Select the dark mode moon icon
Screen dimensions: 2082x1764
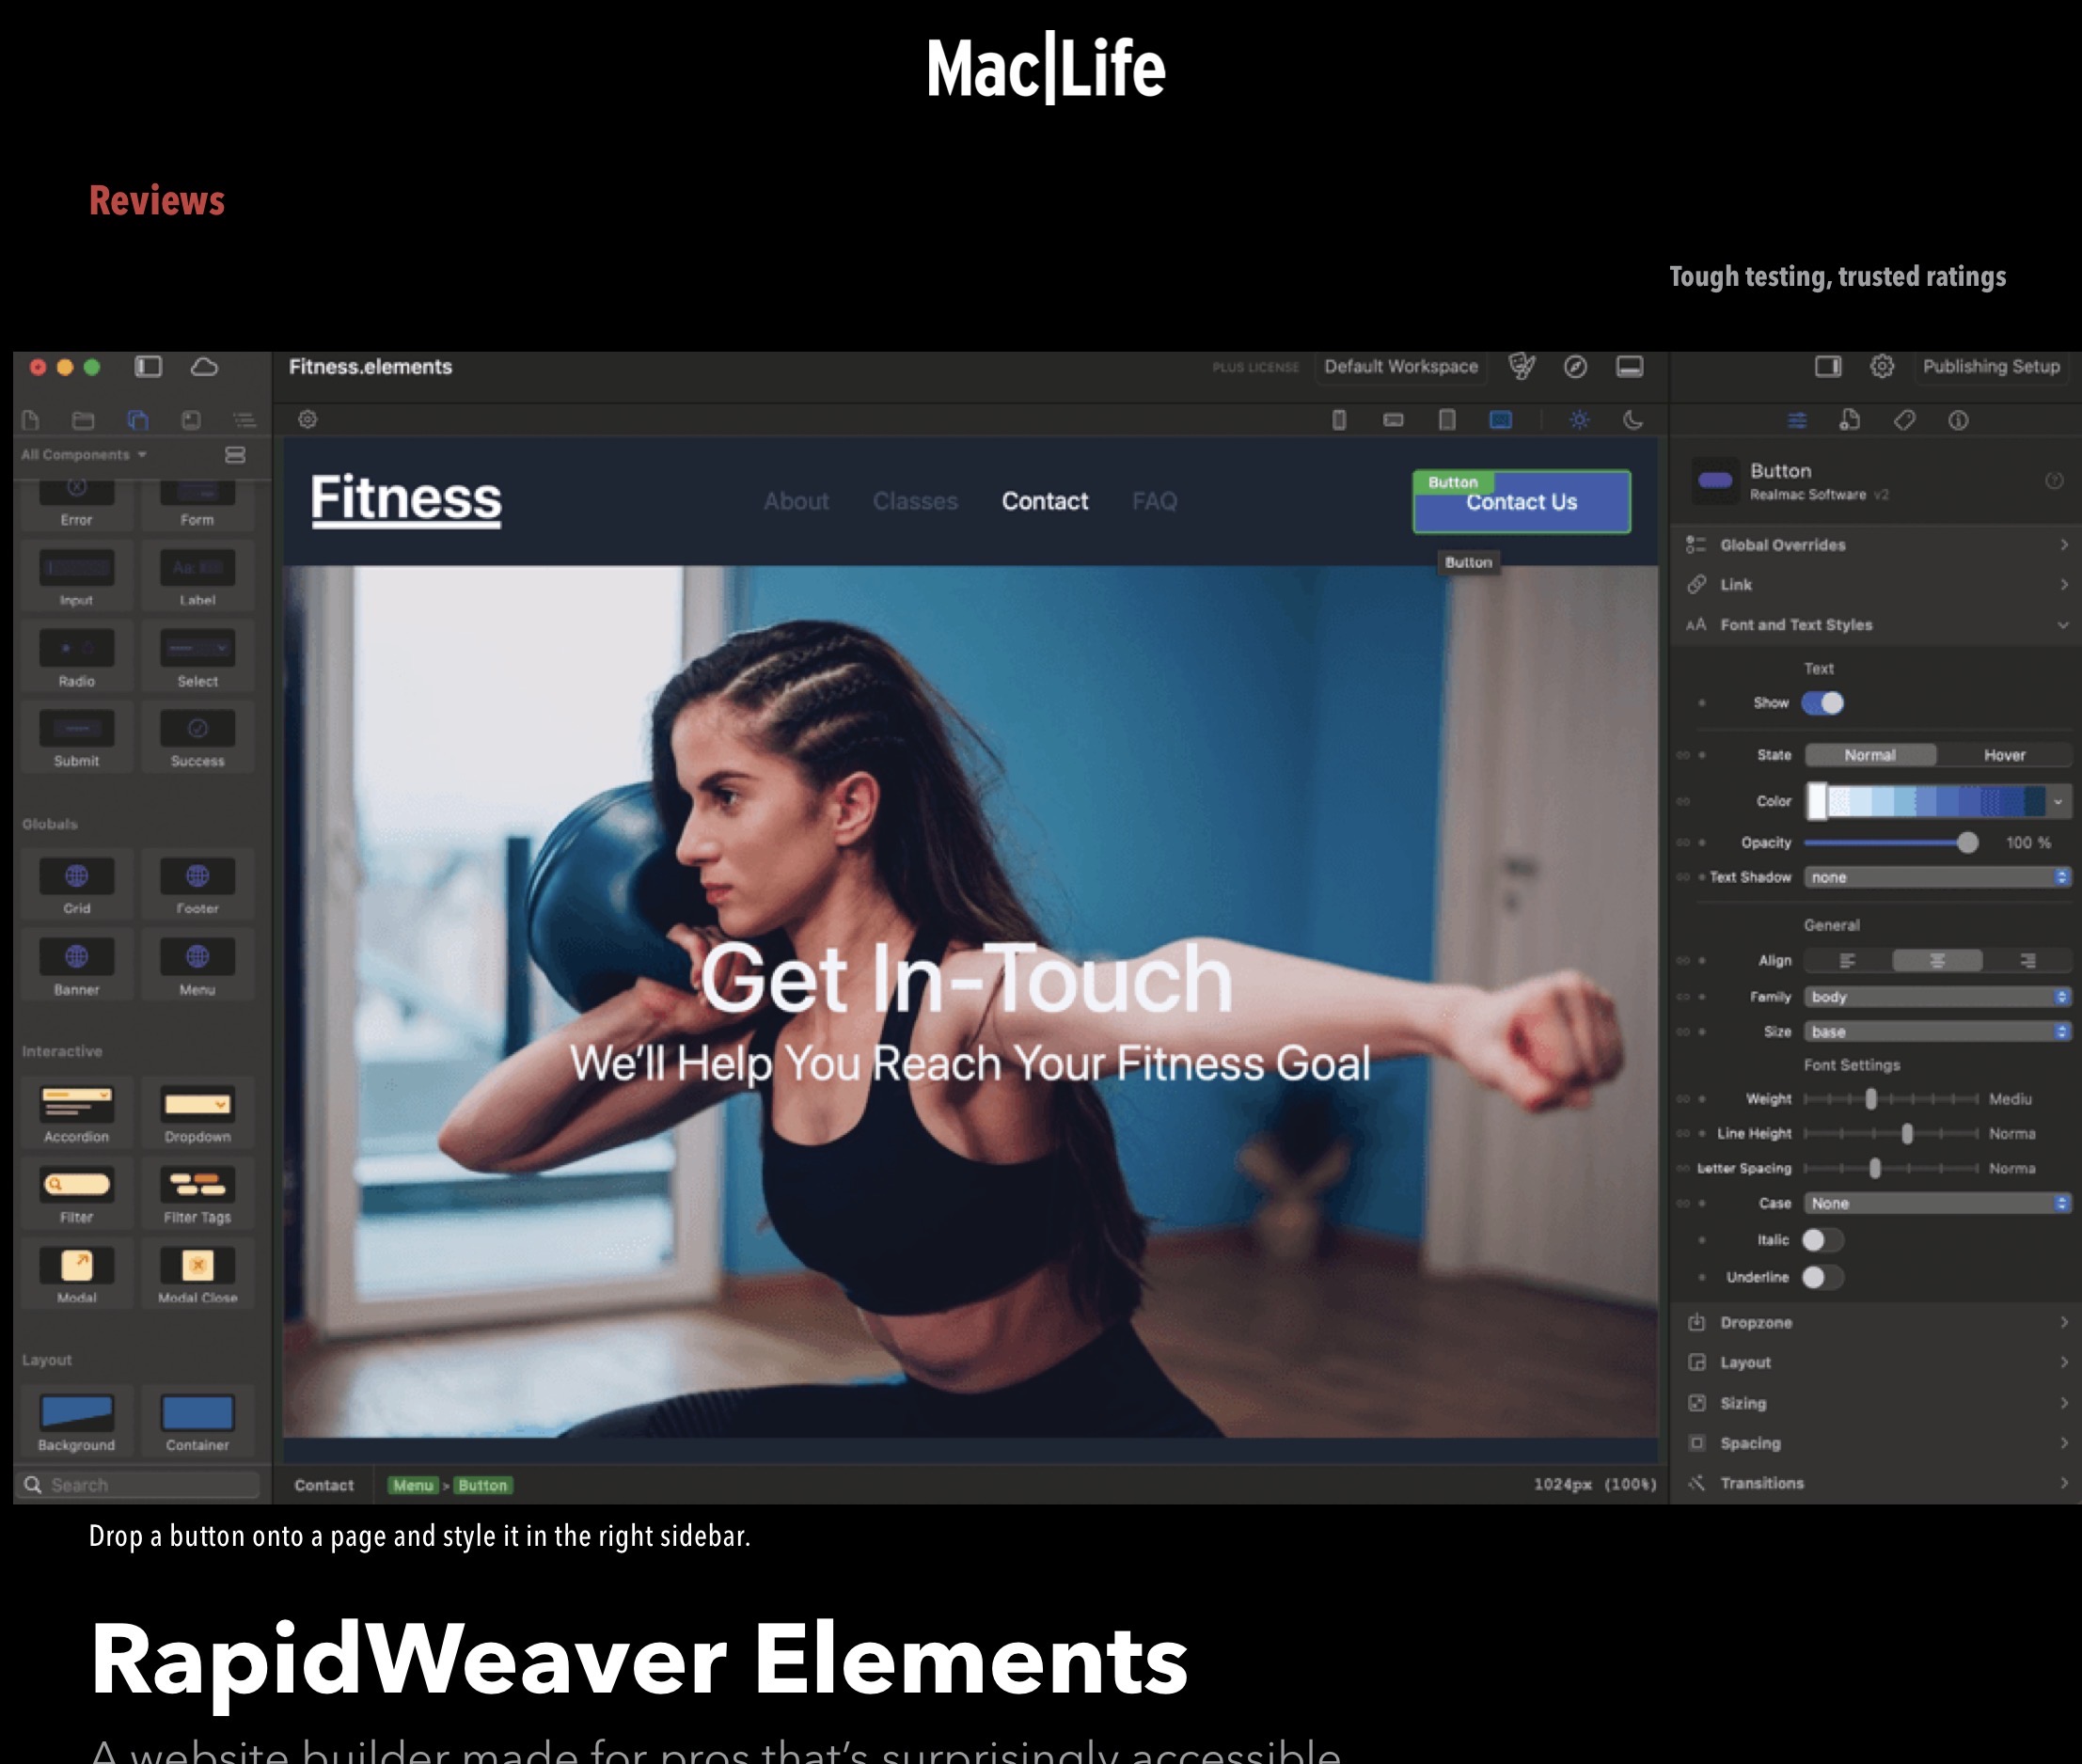[1632, 420]
